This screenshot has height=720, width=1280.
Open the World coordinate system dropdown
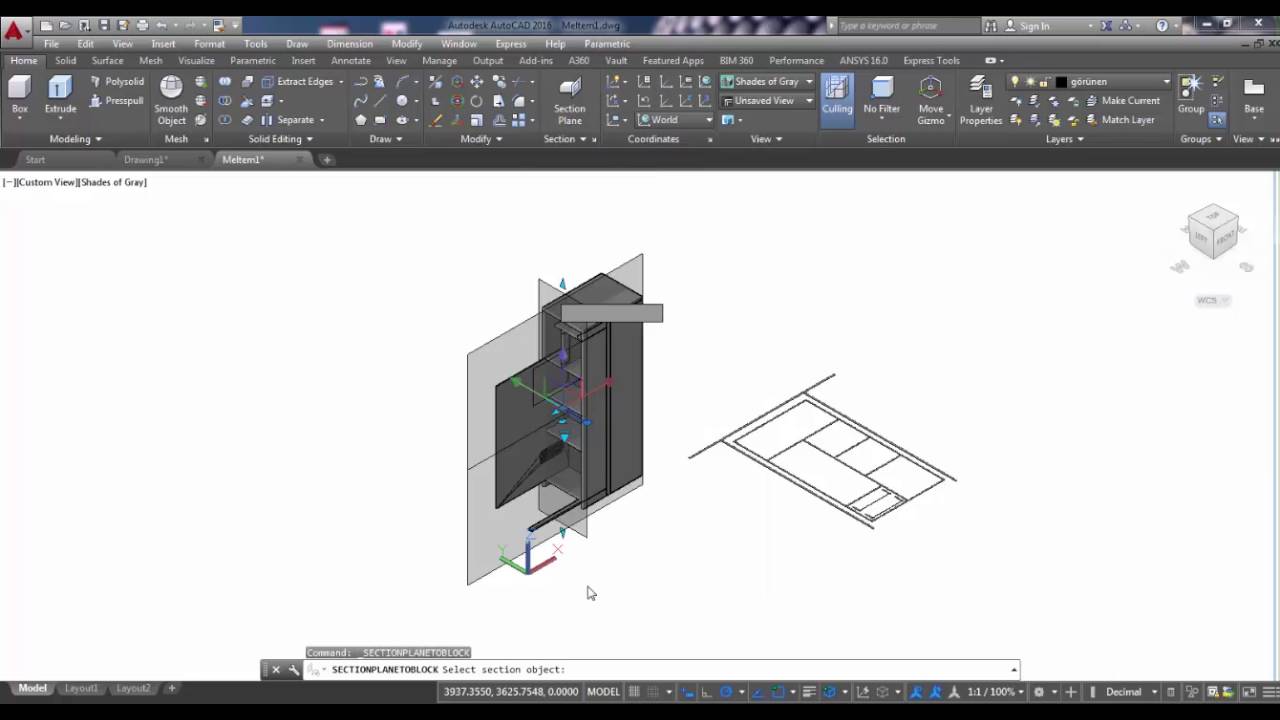673,120
